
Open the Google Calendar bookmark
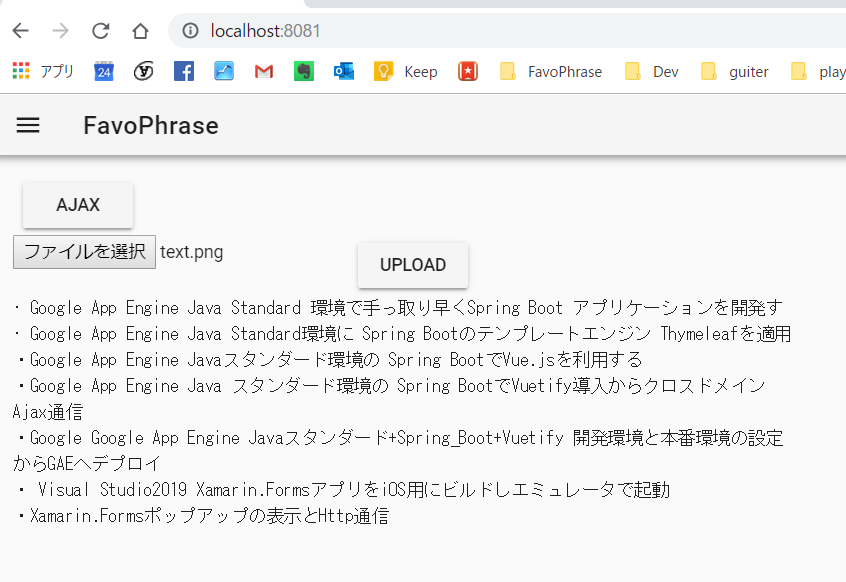[x=104, y=71]
